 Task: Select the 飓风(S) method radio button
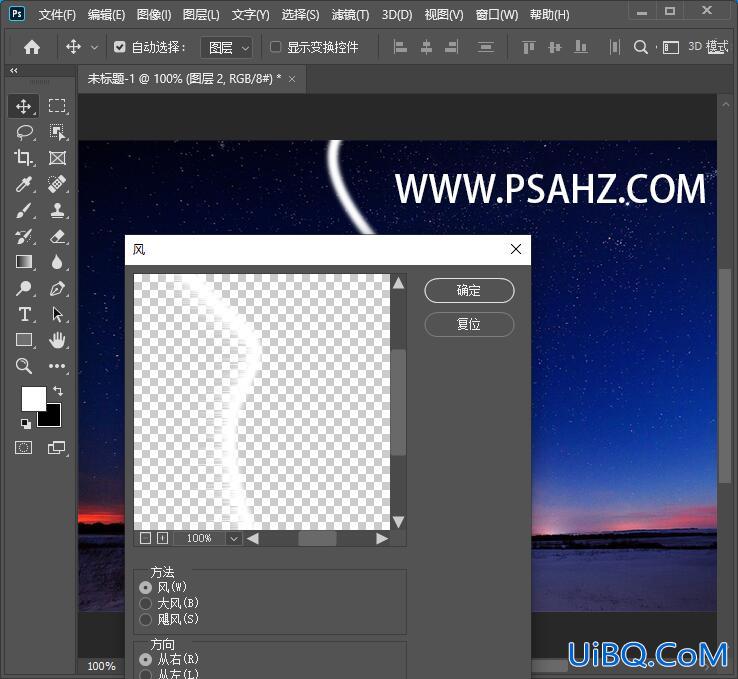point(145,620)
